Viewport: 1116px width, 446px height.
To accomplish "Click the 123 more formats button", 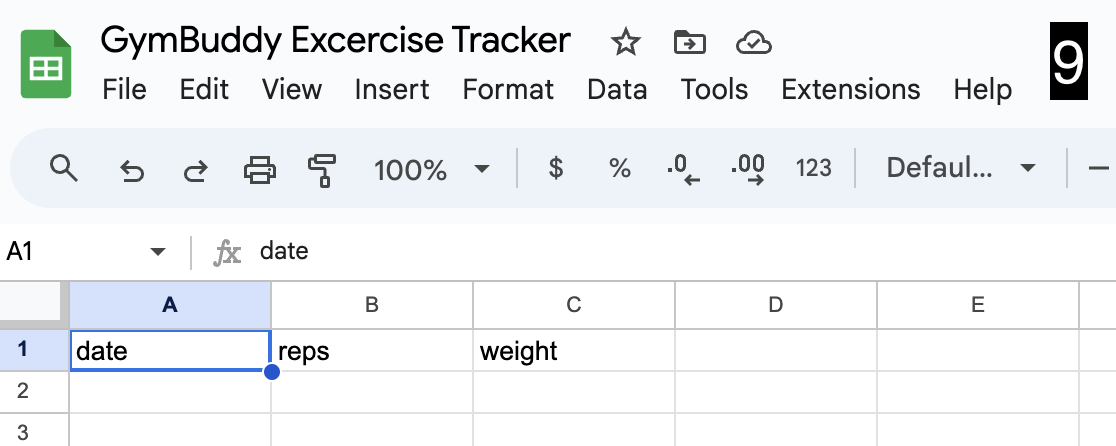I will click(814, 169).
